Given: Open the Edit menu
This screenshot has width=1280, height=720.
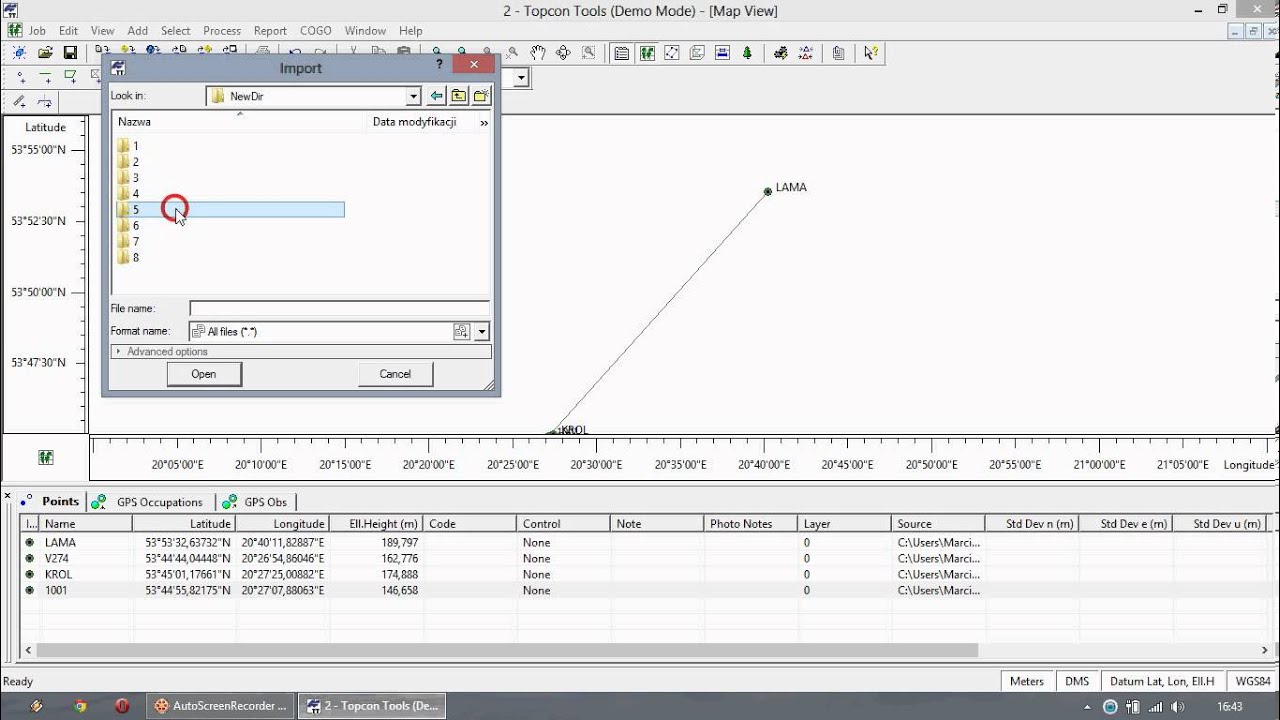Looking at the screenshot, I should (68, 31).
